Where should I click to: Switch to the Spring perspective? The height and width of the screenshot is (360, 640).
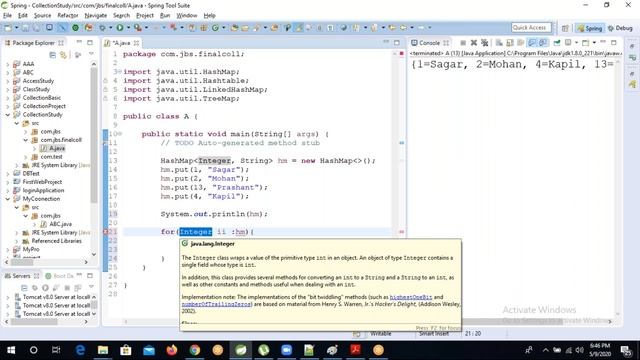tap(590, 28)
